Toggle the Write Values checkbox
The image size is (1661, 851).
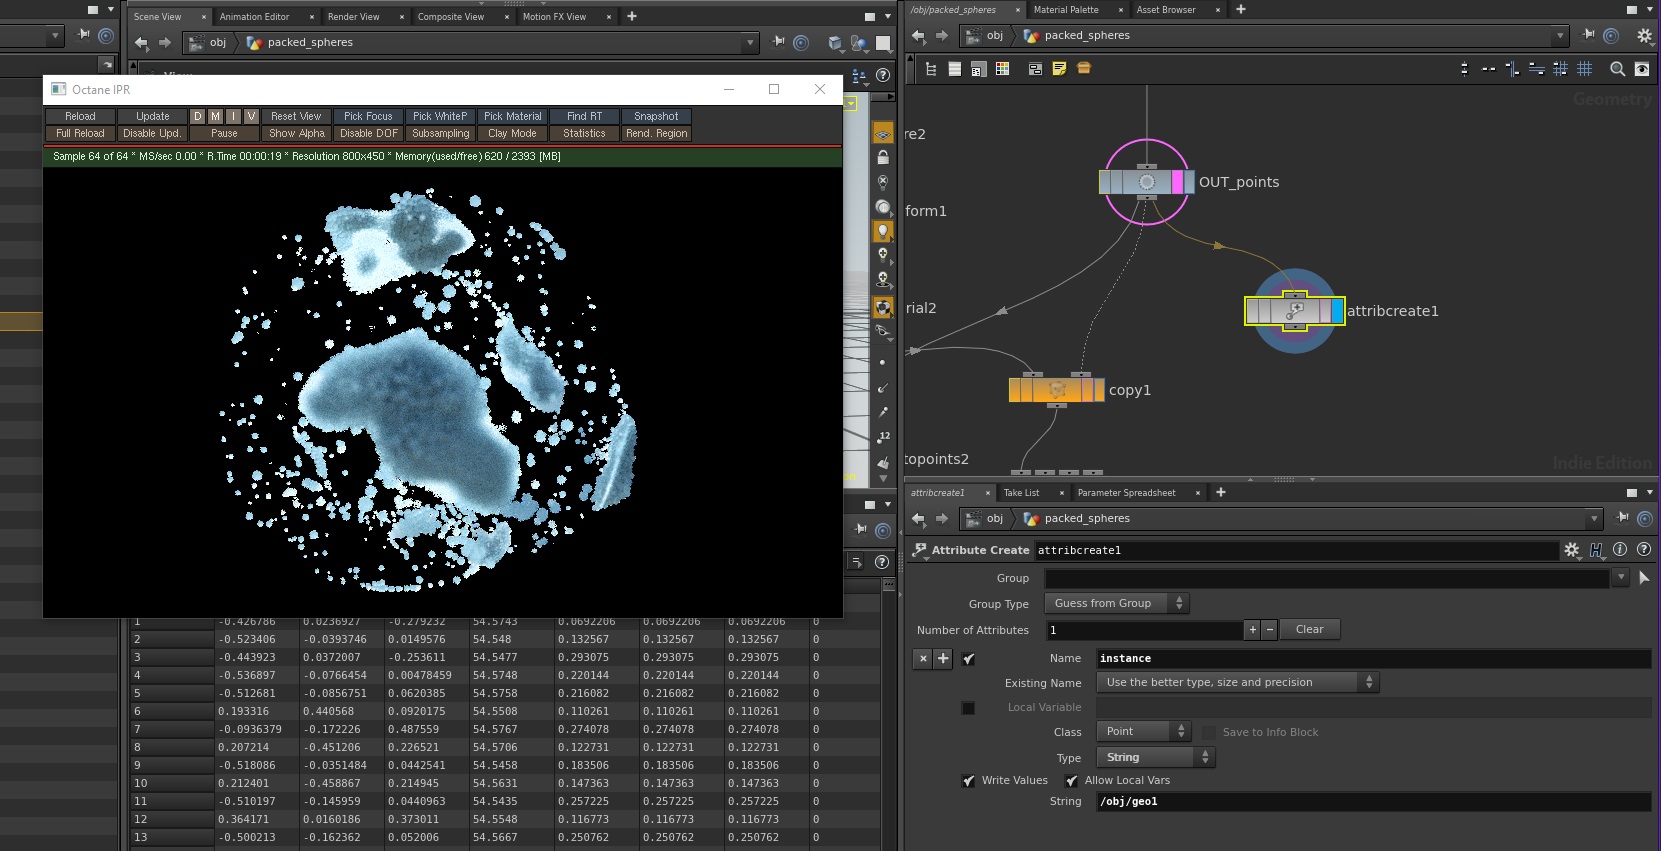tap(968, 781)
